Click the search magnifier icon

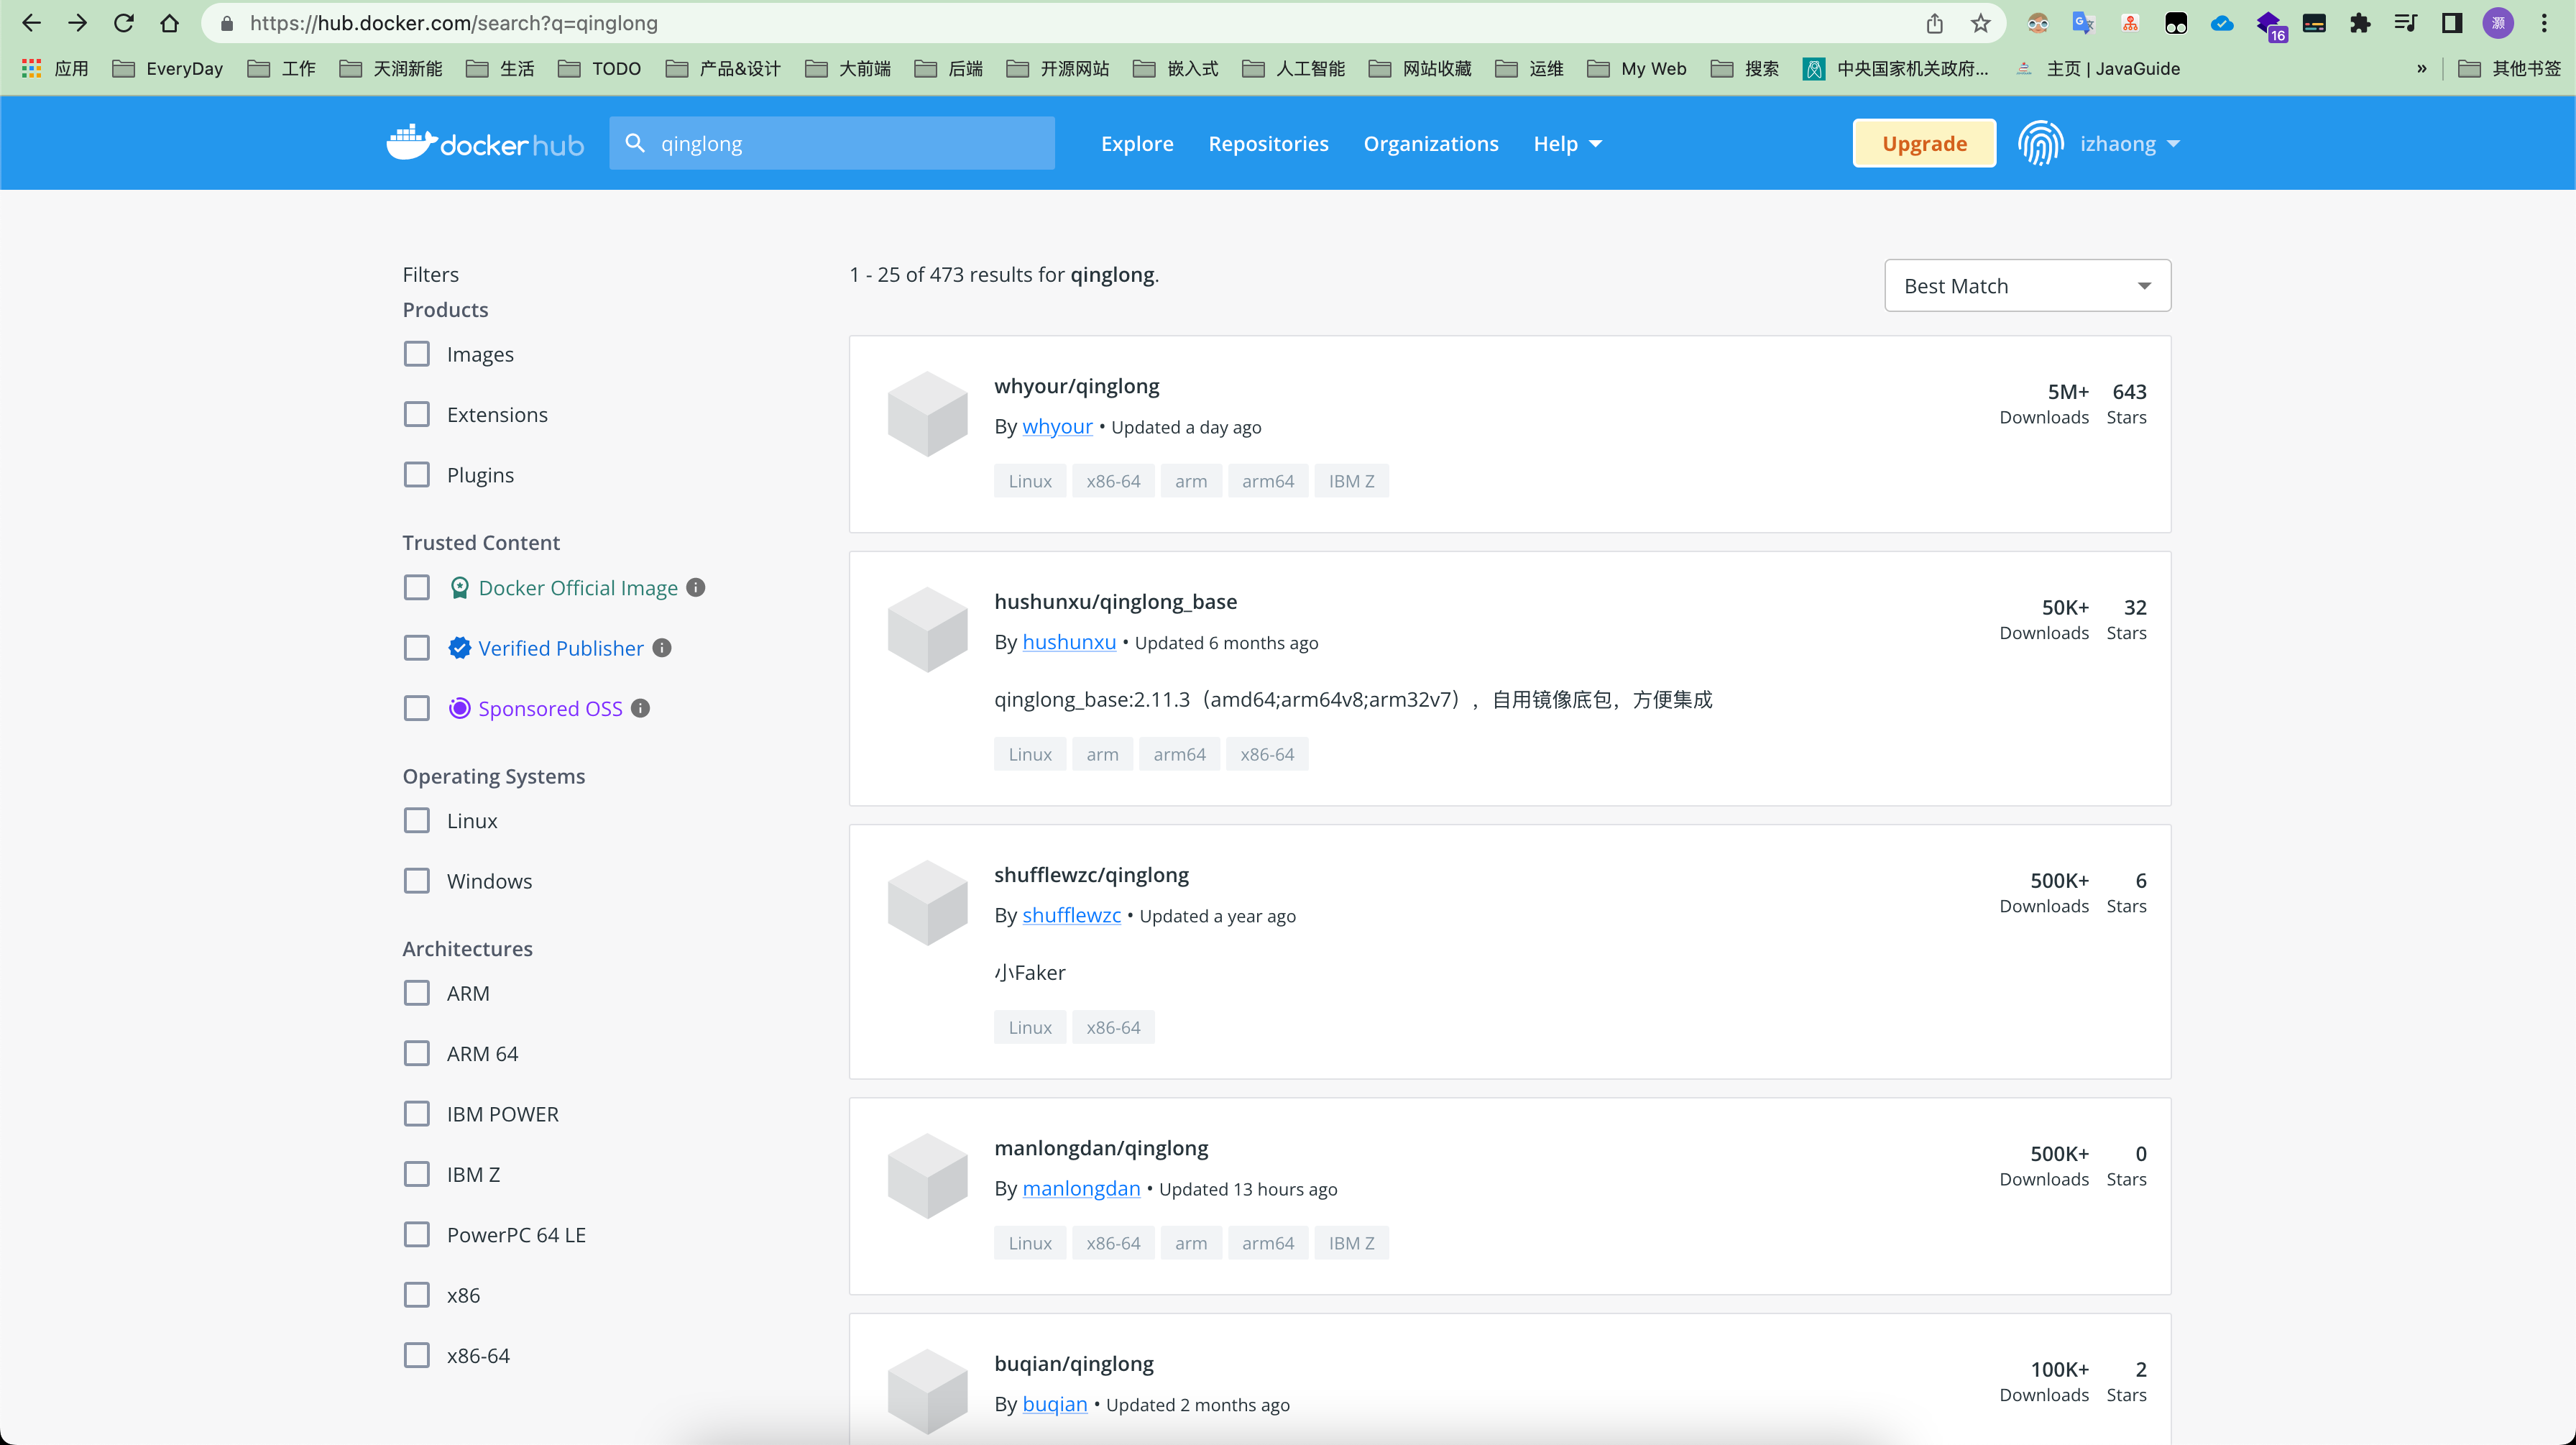[635, 143]
